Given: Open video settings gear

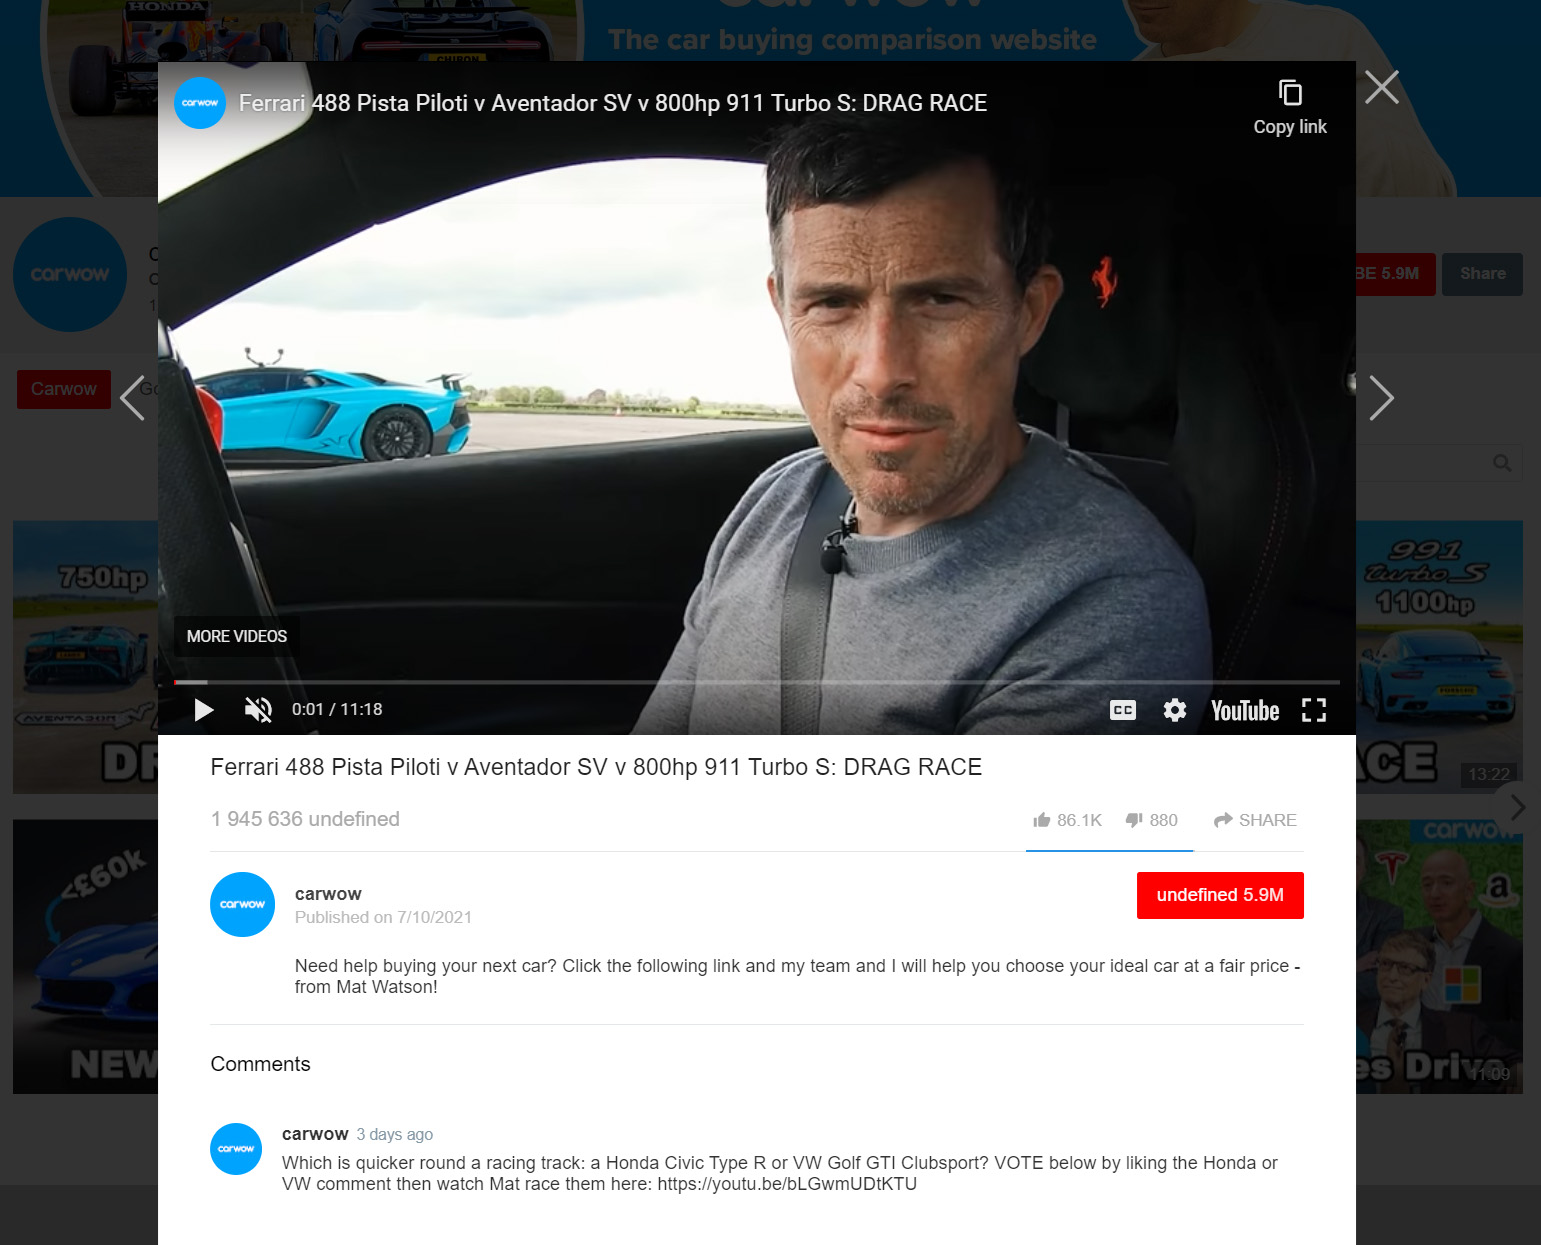Looking at the screenshot, I should point(1175,710).
